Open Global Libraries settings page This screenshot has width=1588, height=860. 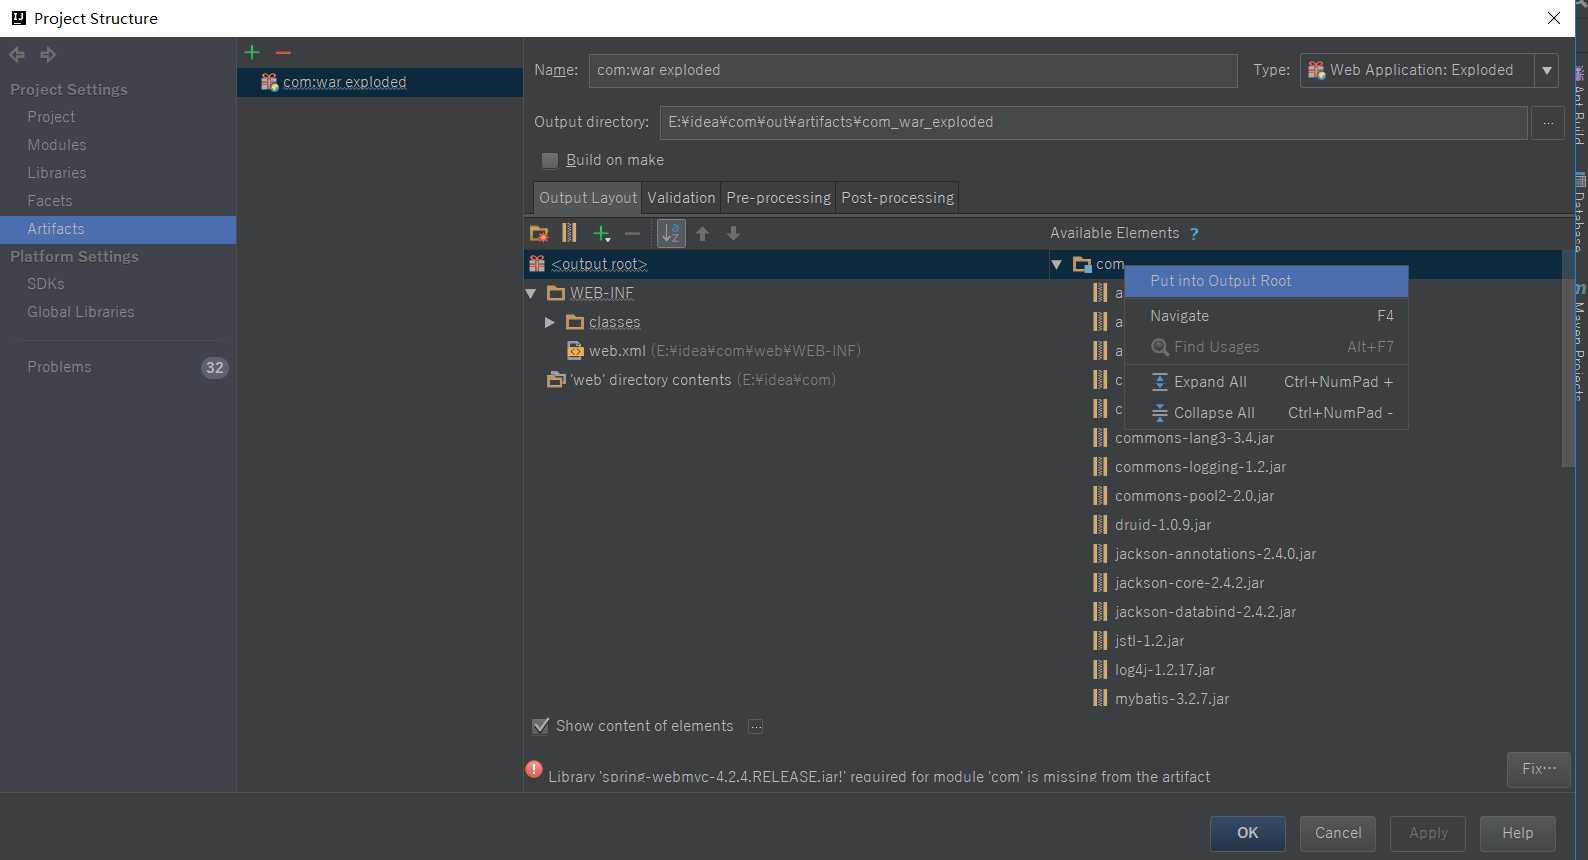pyautogui.click(x=81, y=312)
